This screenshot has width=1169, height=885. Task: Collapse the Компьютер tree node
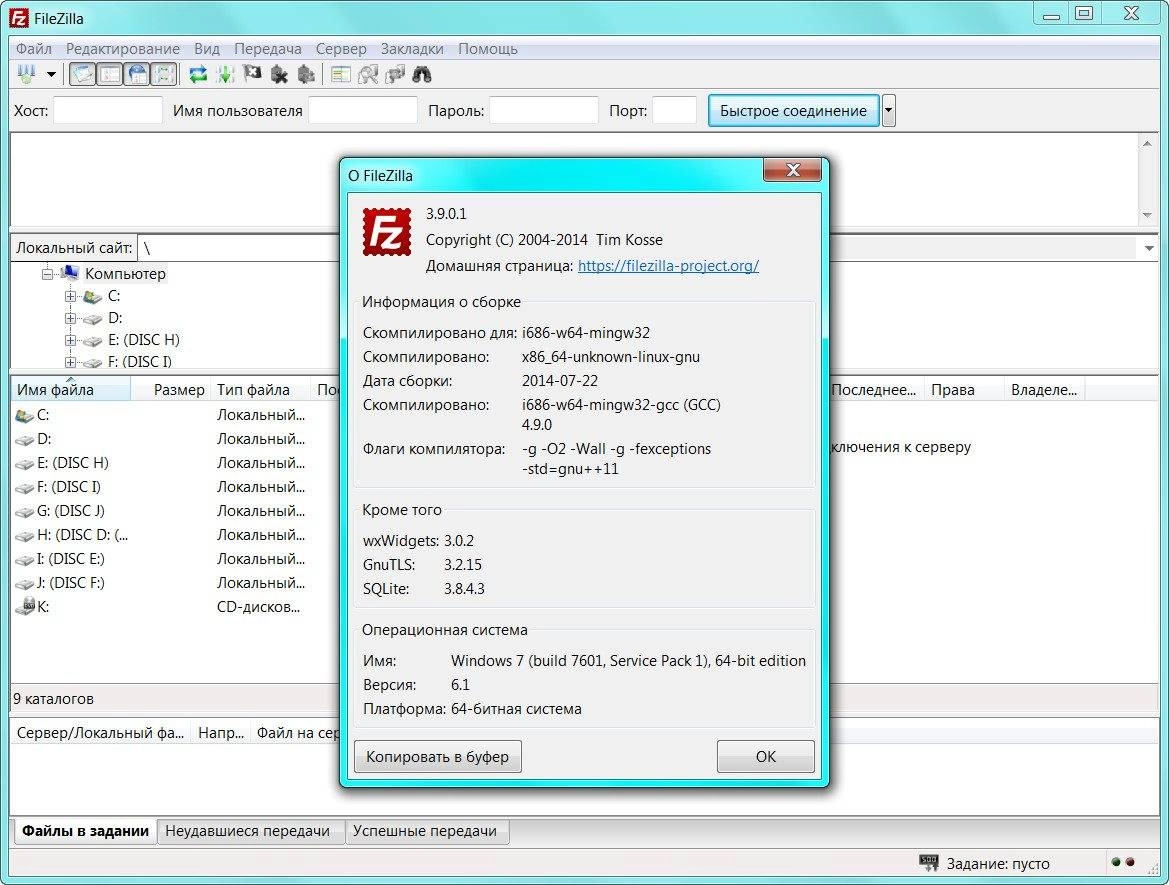(x=48, y=274)
